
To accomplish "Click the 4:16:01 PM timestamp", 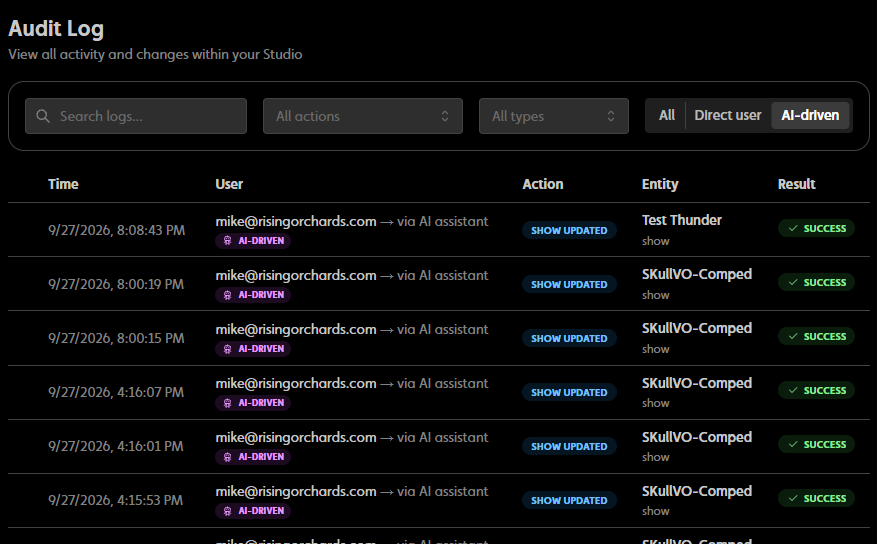I will pyautogui.click(x=115, y=446).
